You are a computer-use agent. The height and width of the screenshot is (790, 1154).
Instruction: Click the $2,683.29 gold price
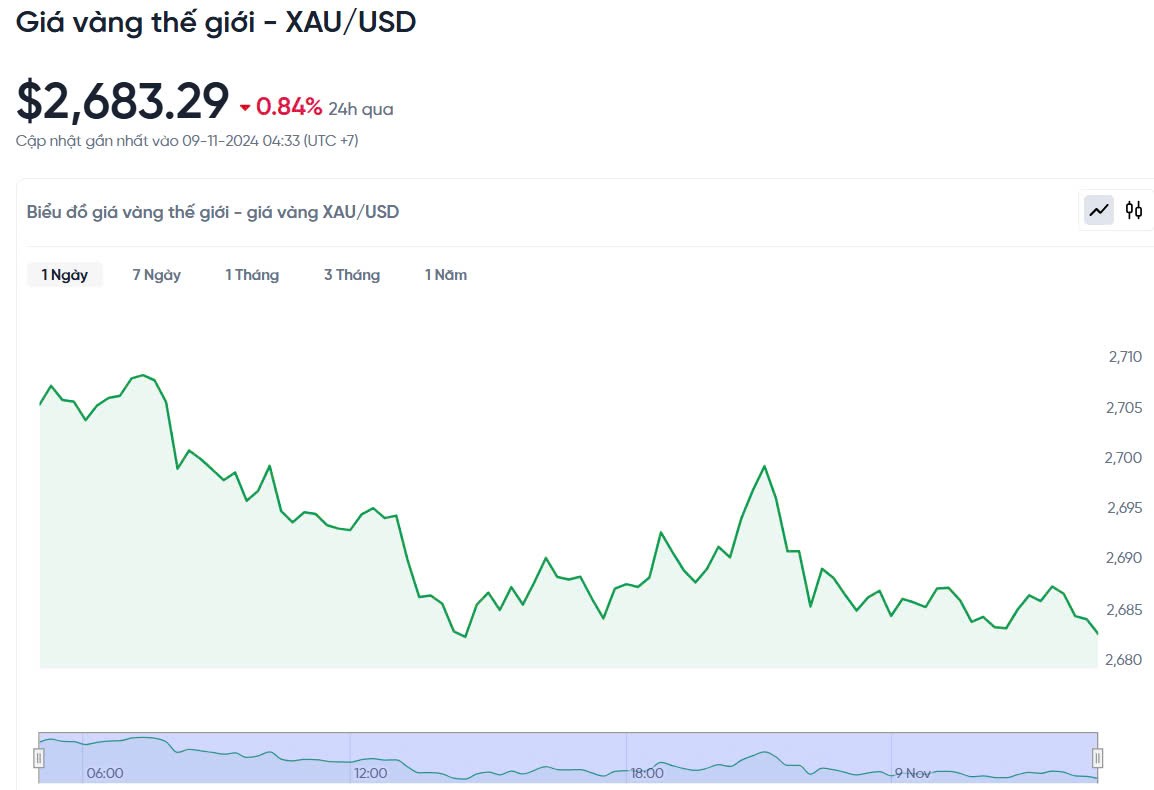pyautogui.click(x=123, y=101)
